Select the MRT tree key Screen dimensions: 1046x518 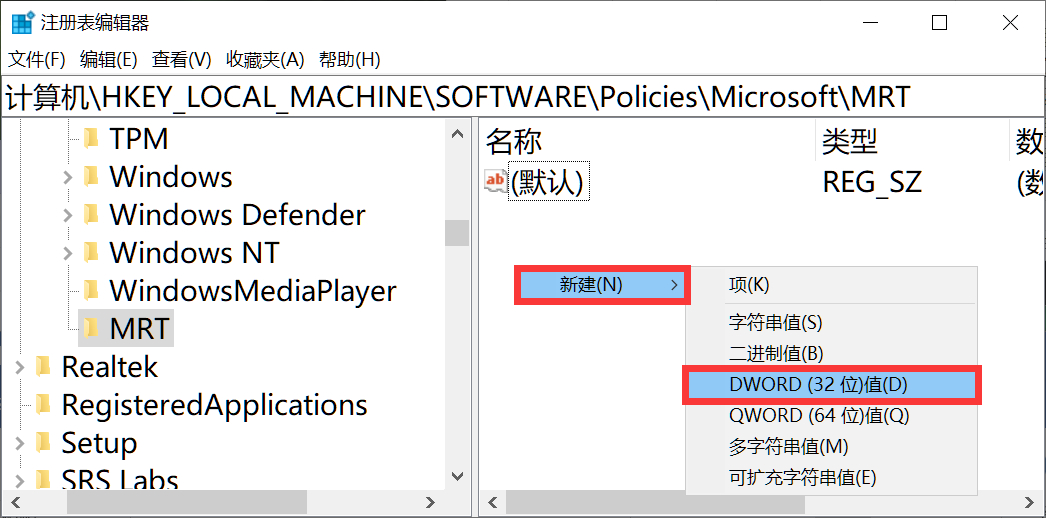click(x=139, y=329)
